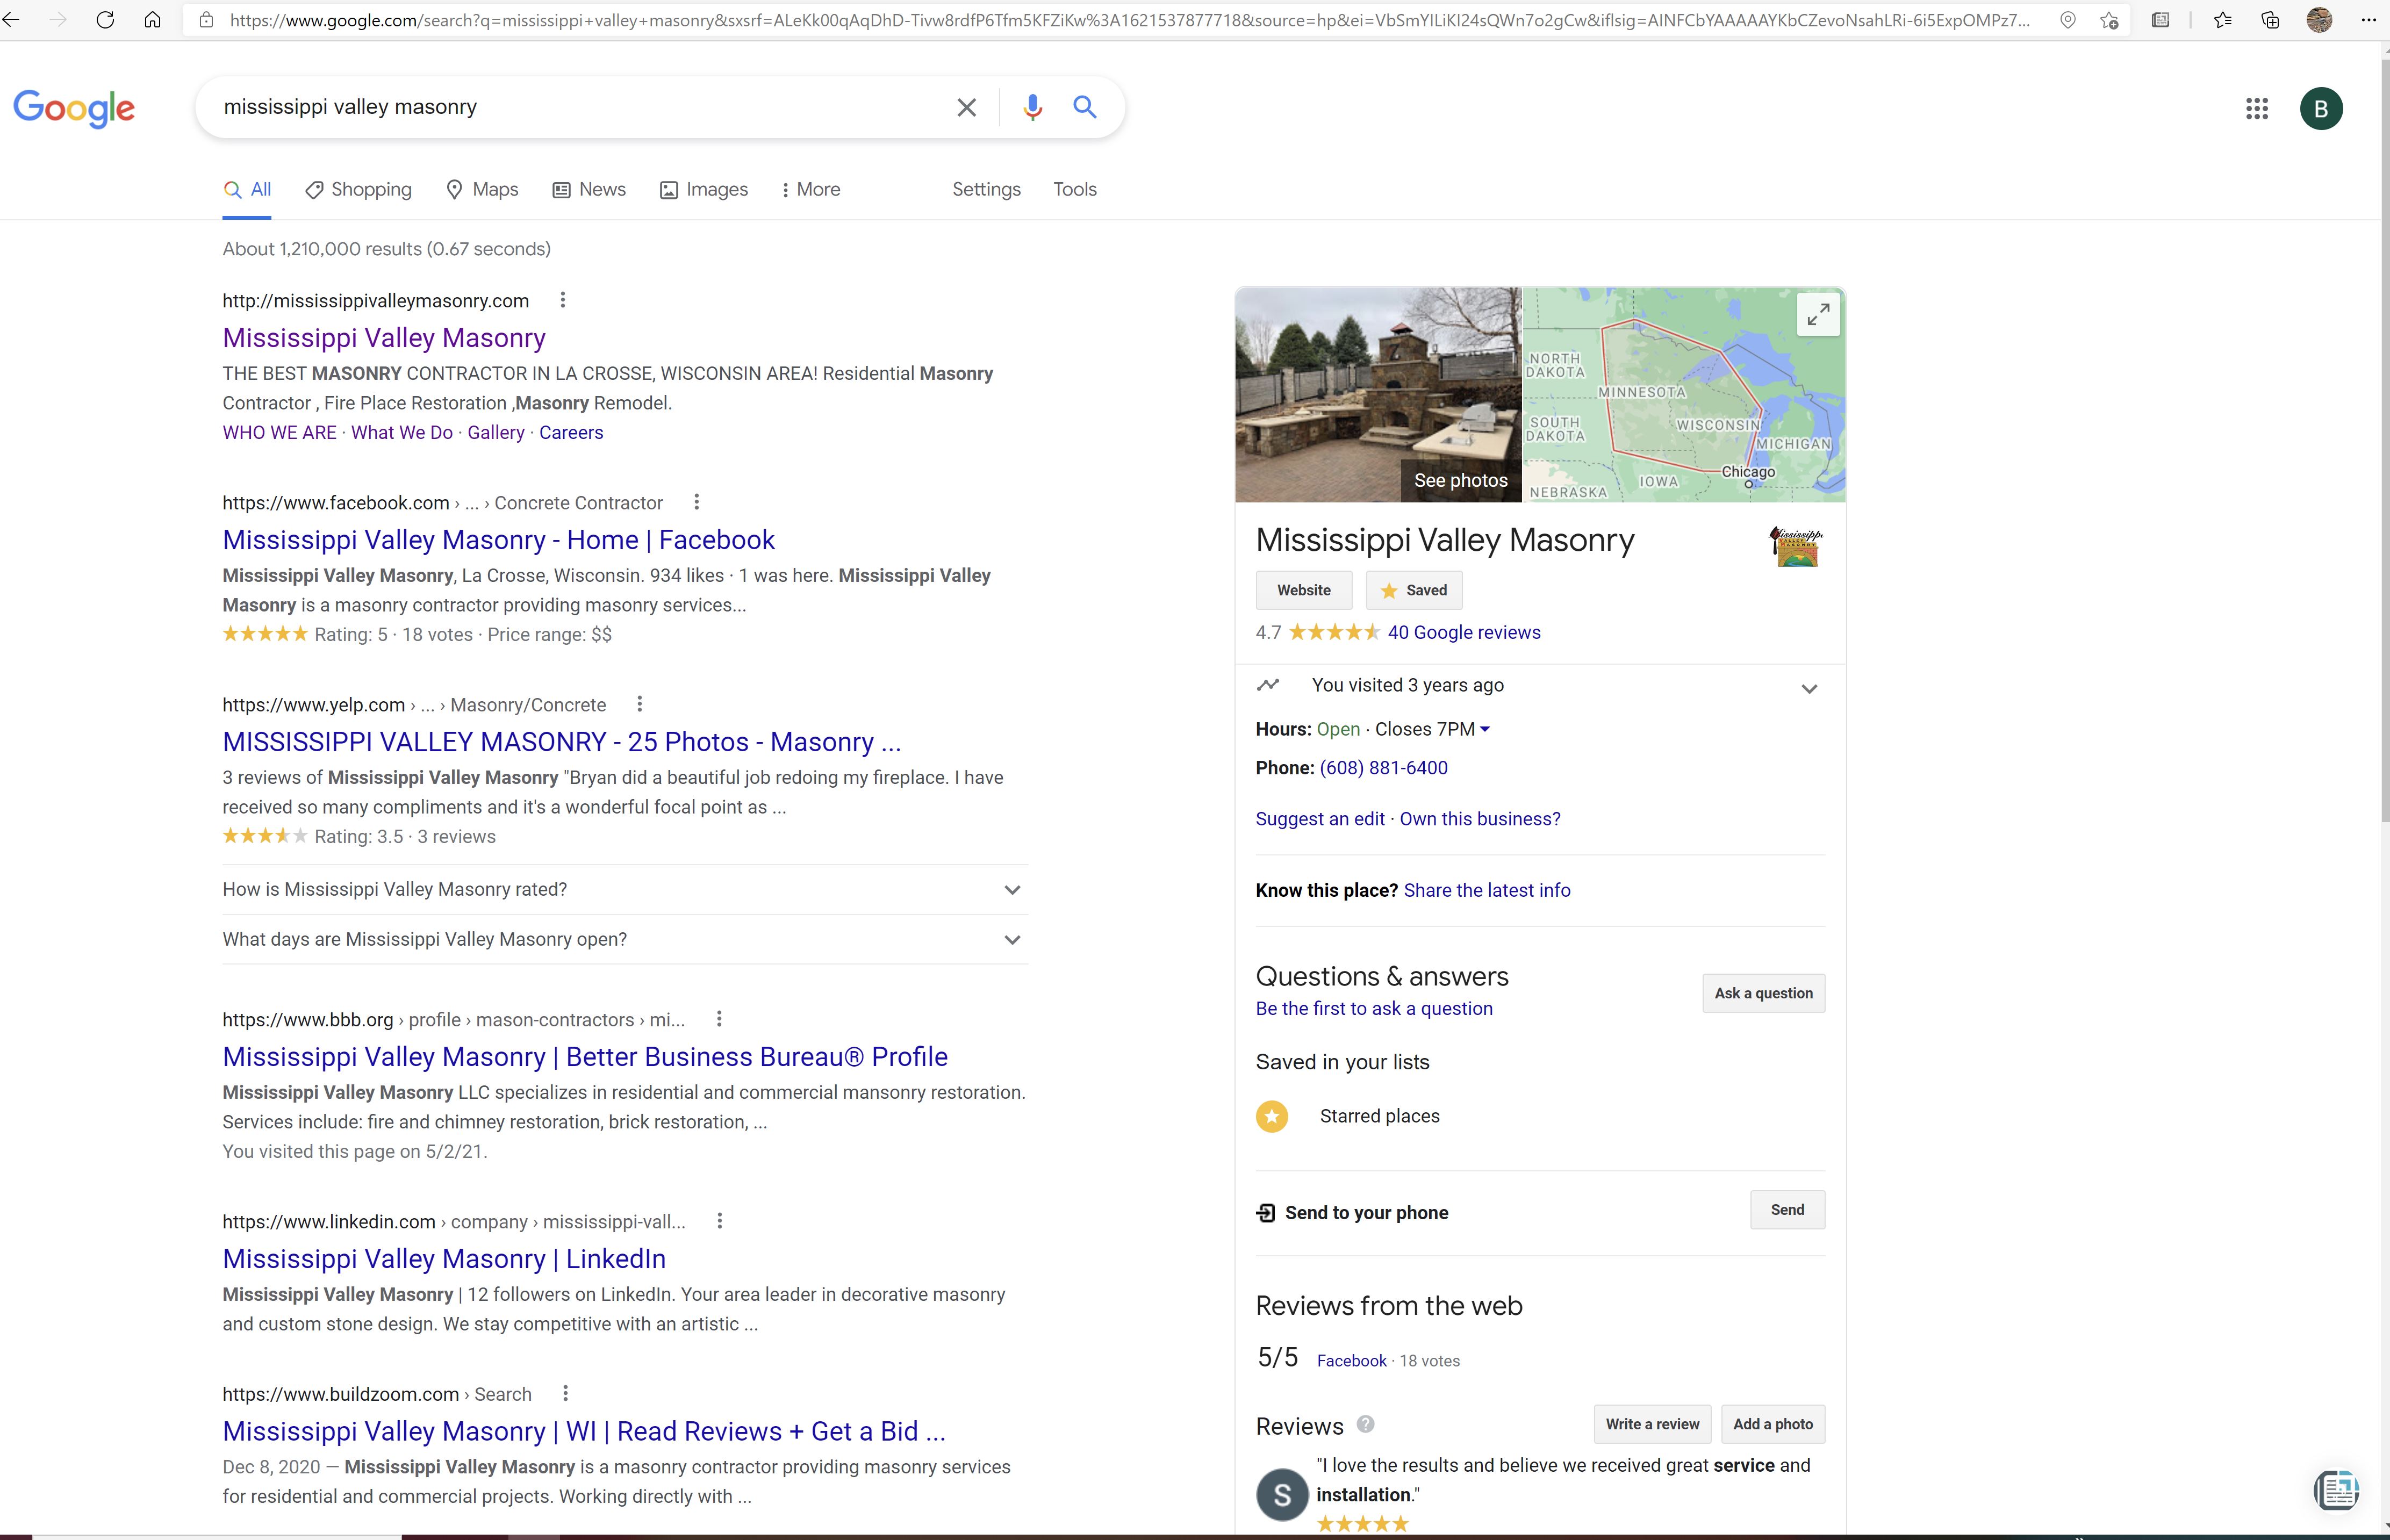
Task: Click the Suggest an edit link
Action: coord(1320,819)
